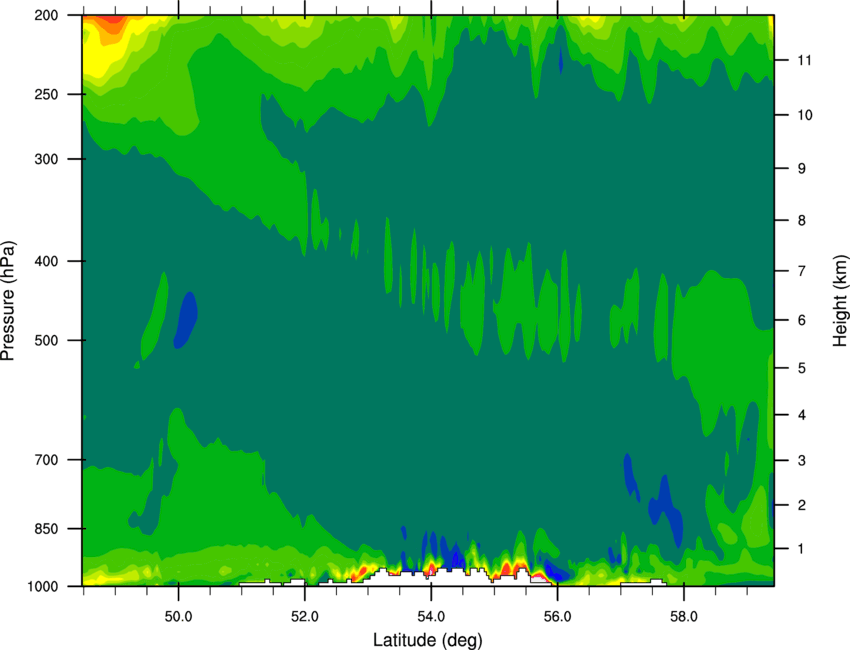Image resolution: width=850 pixels, height=650 pixels.
Task: Click the 10 km height tick label
Action: [x=804, y=115]
